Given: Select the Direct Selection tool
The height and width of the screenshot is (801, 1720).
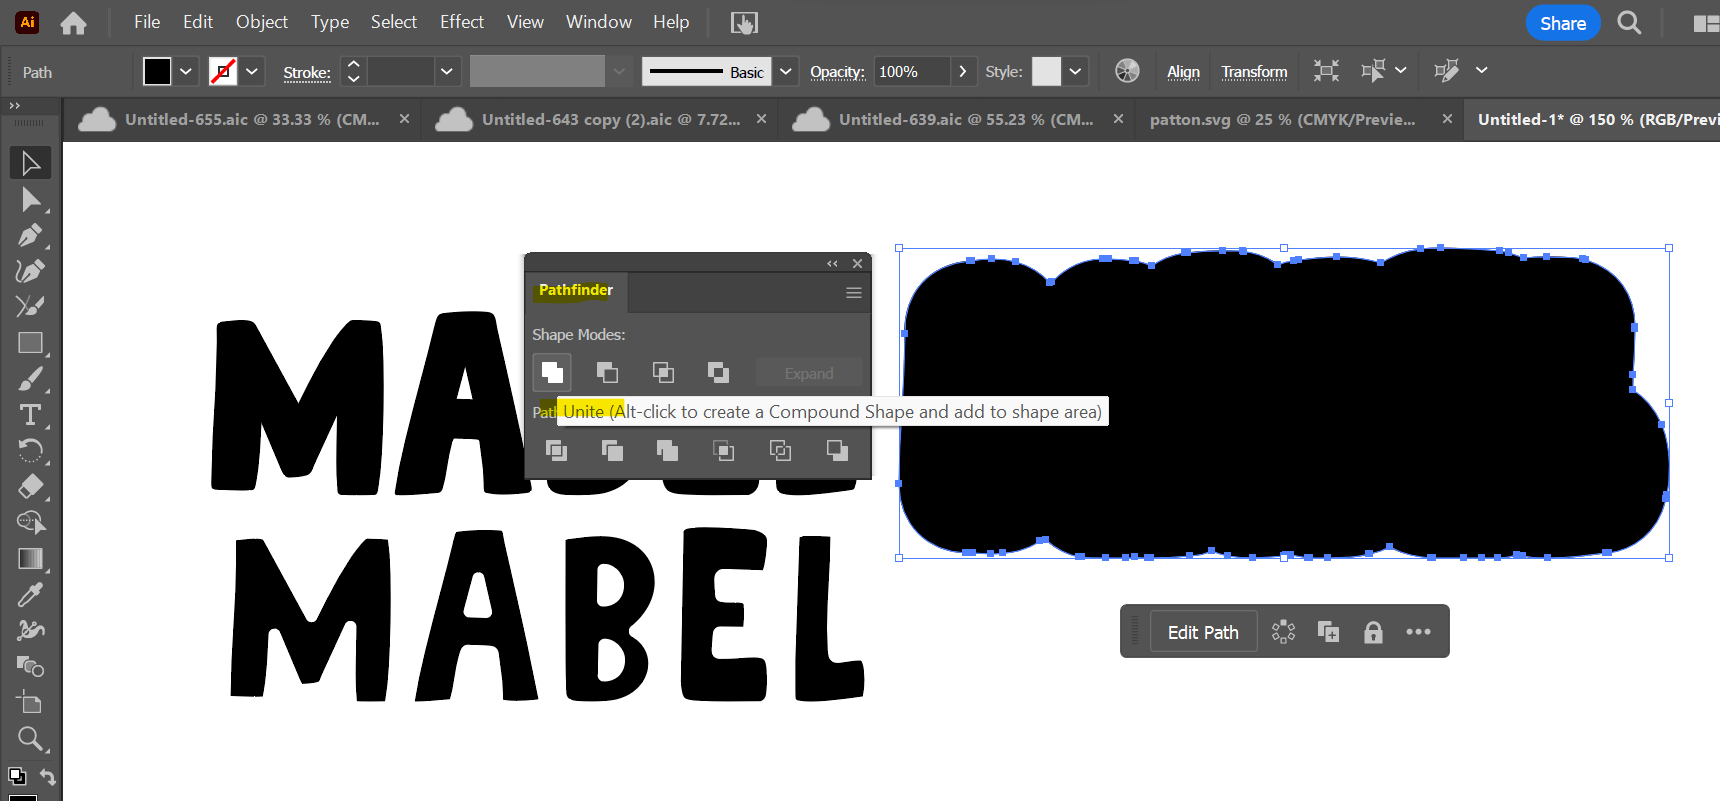Looking at the screenshot, I should pyautogui.click(x=30, y=199).
